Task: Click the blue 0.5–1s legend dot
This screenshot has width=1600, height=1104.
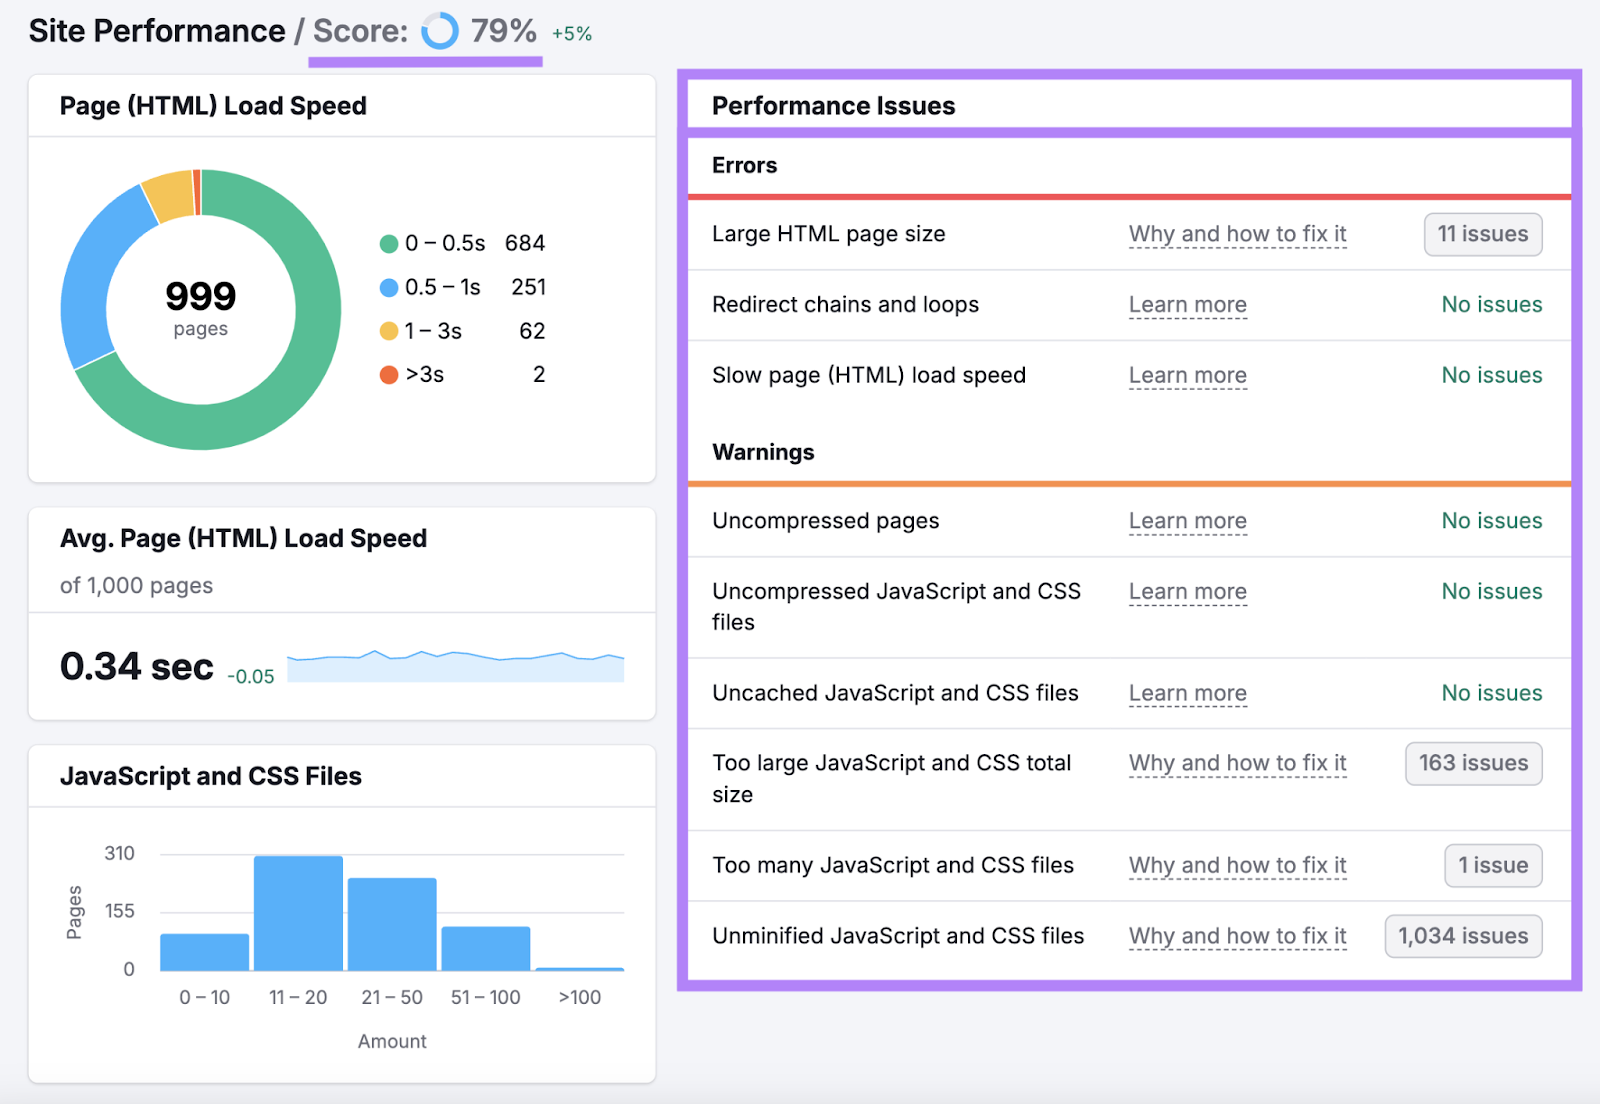Action: coord(389,287)
